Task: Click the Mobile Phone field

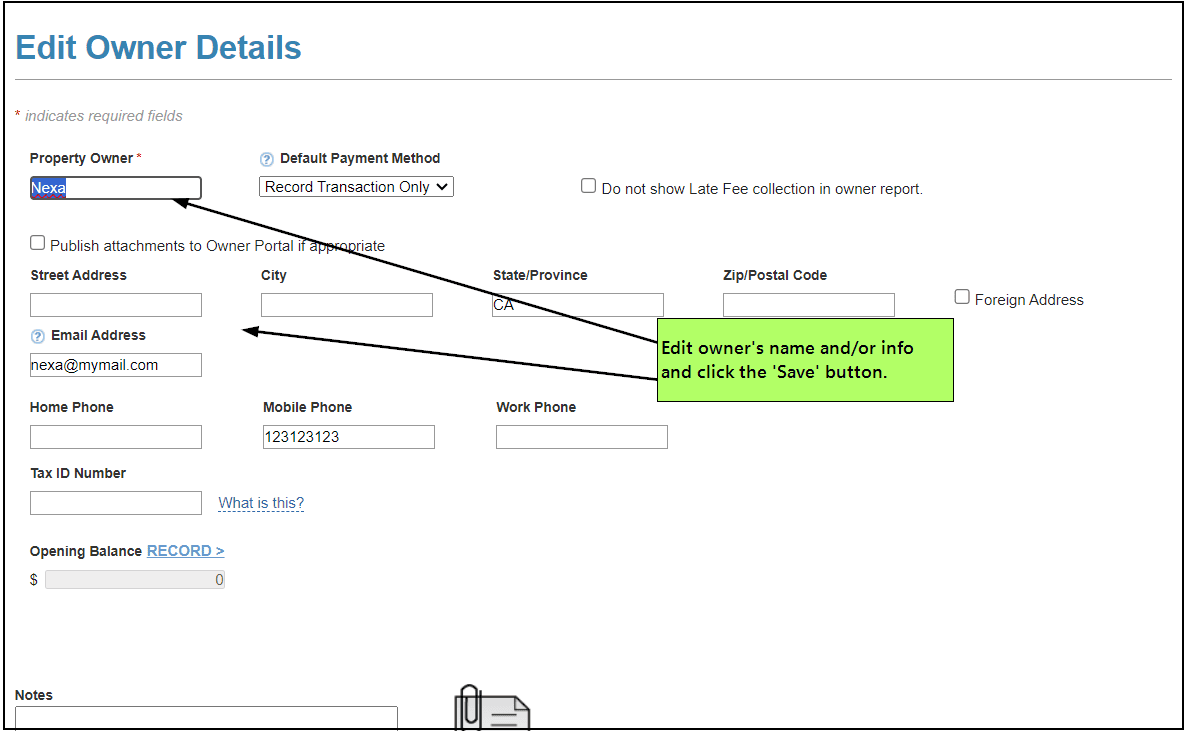Action: click(349, 437)
